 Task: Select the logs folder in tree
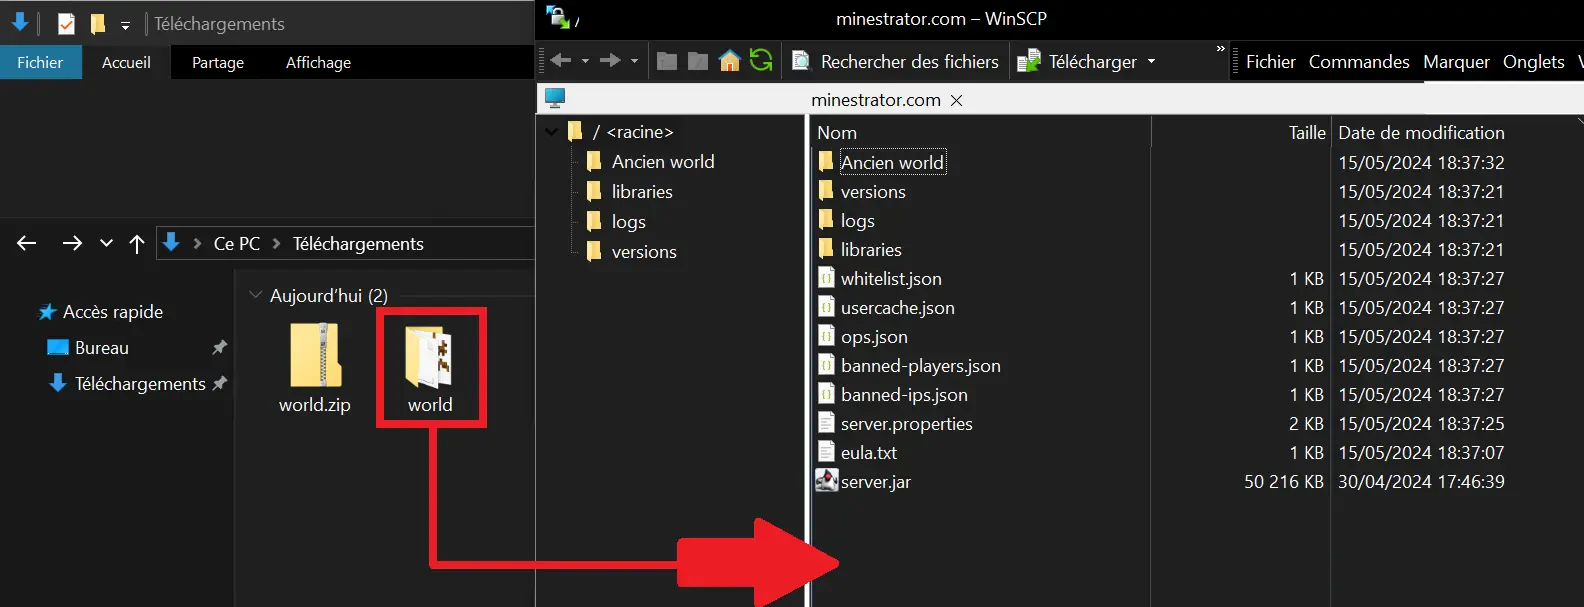click(628, 222)
